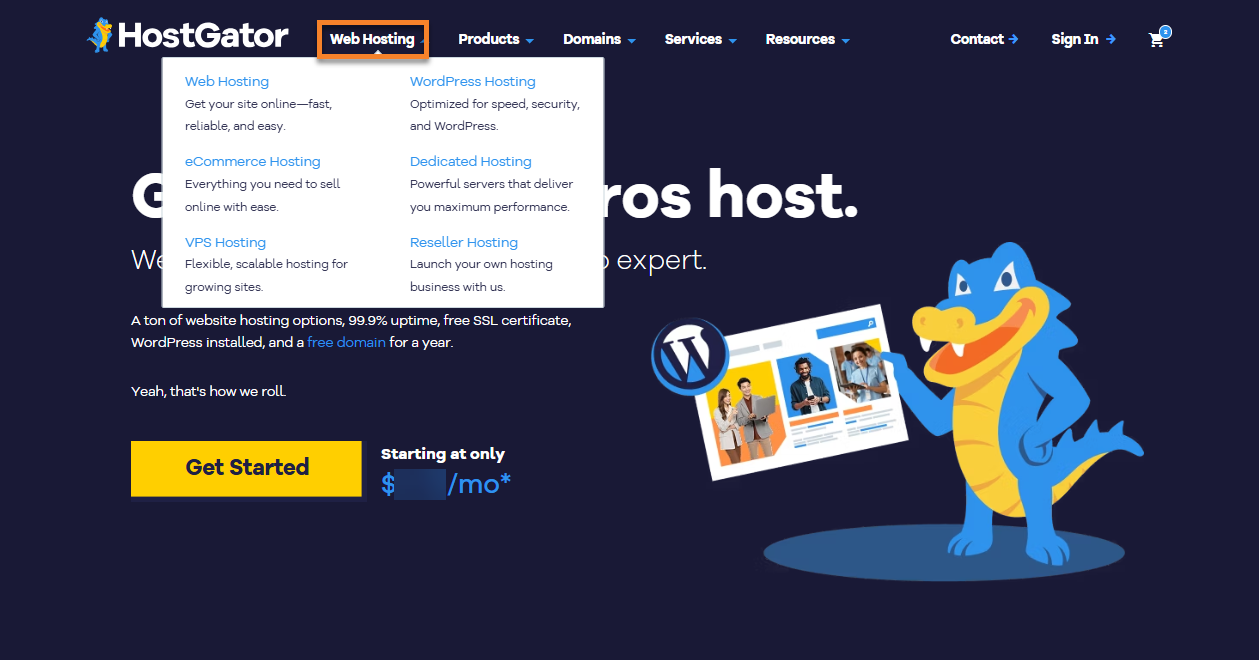Select Reseller Hosting from the menu

[463, 243]
